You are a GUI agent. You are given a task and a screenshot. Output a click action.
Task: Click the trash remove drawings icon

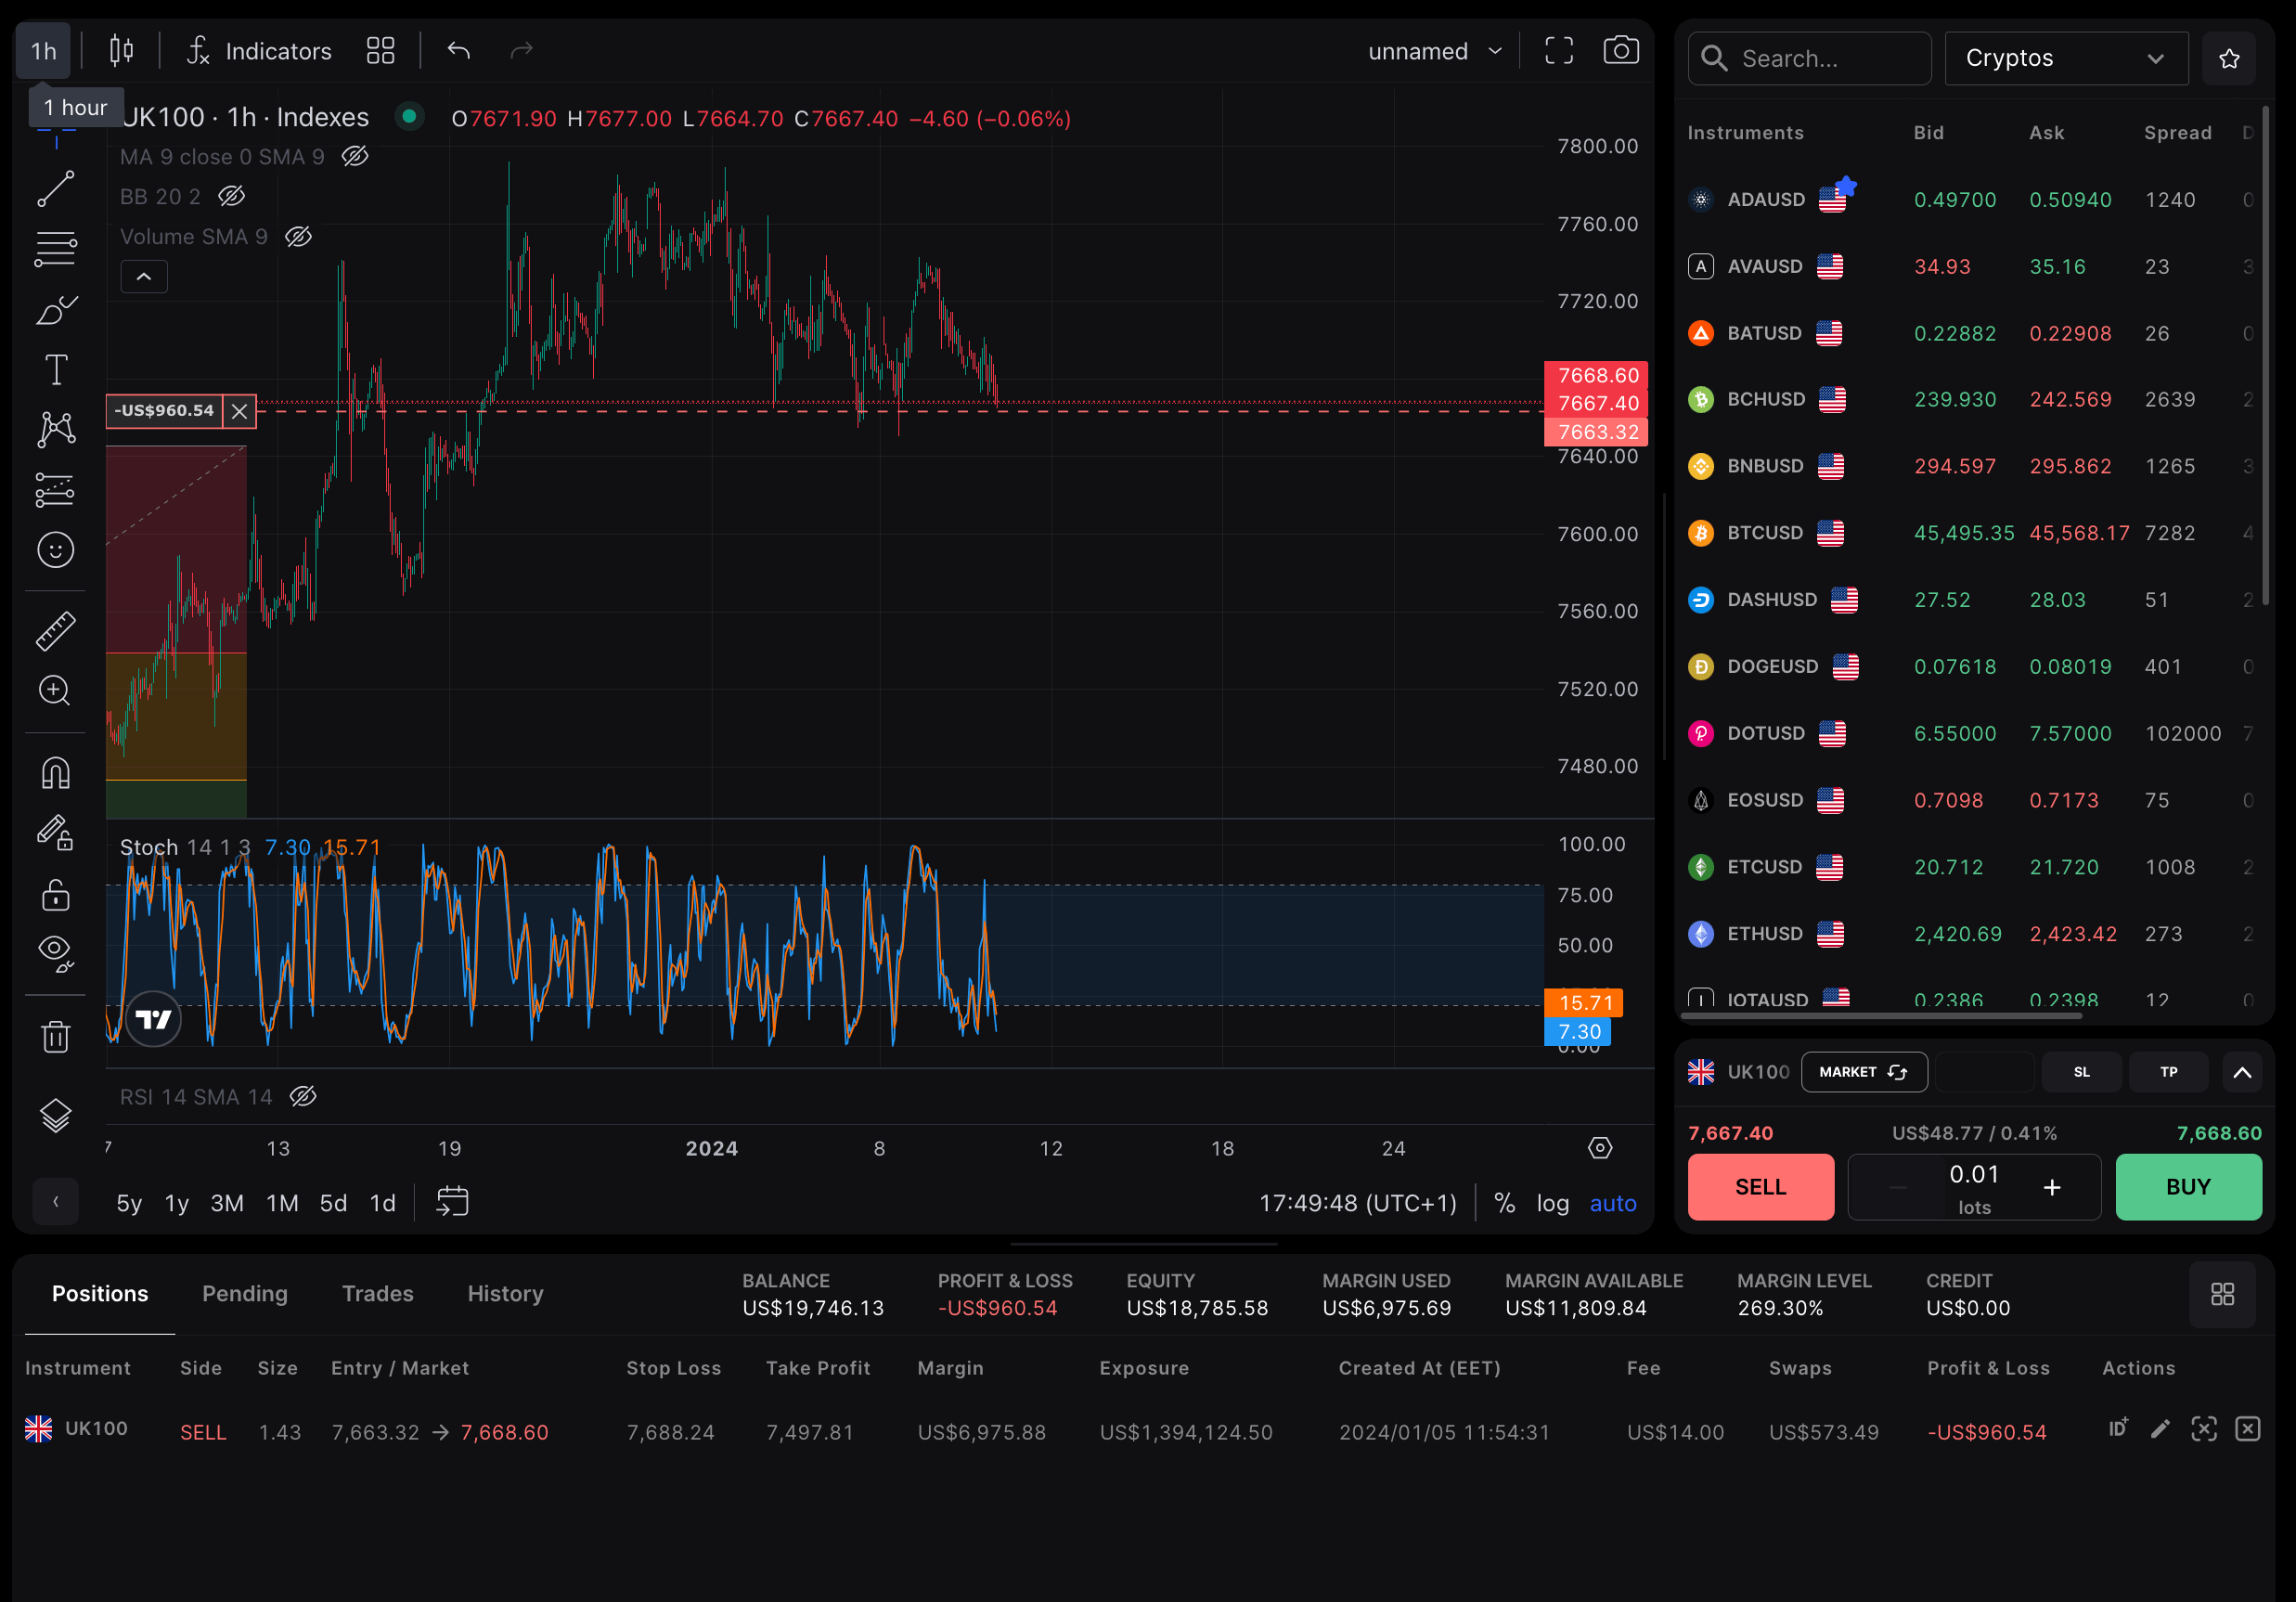(56, 1037)
